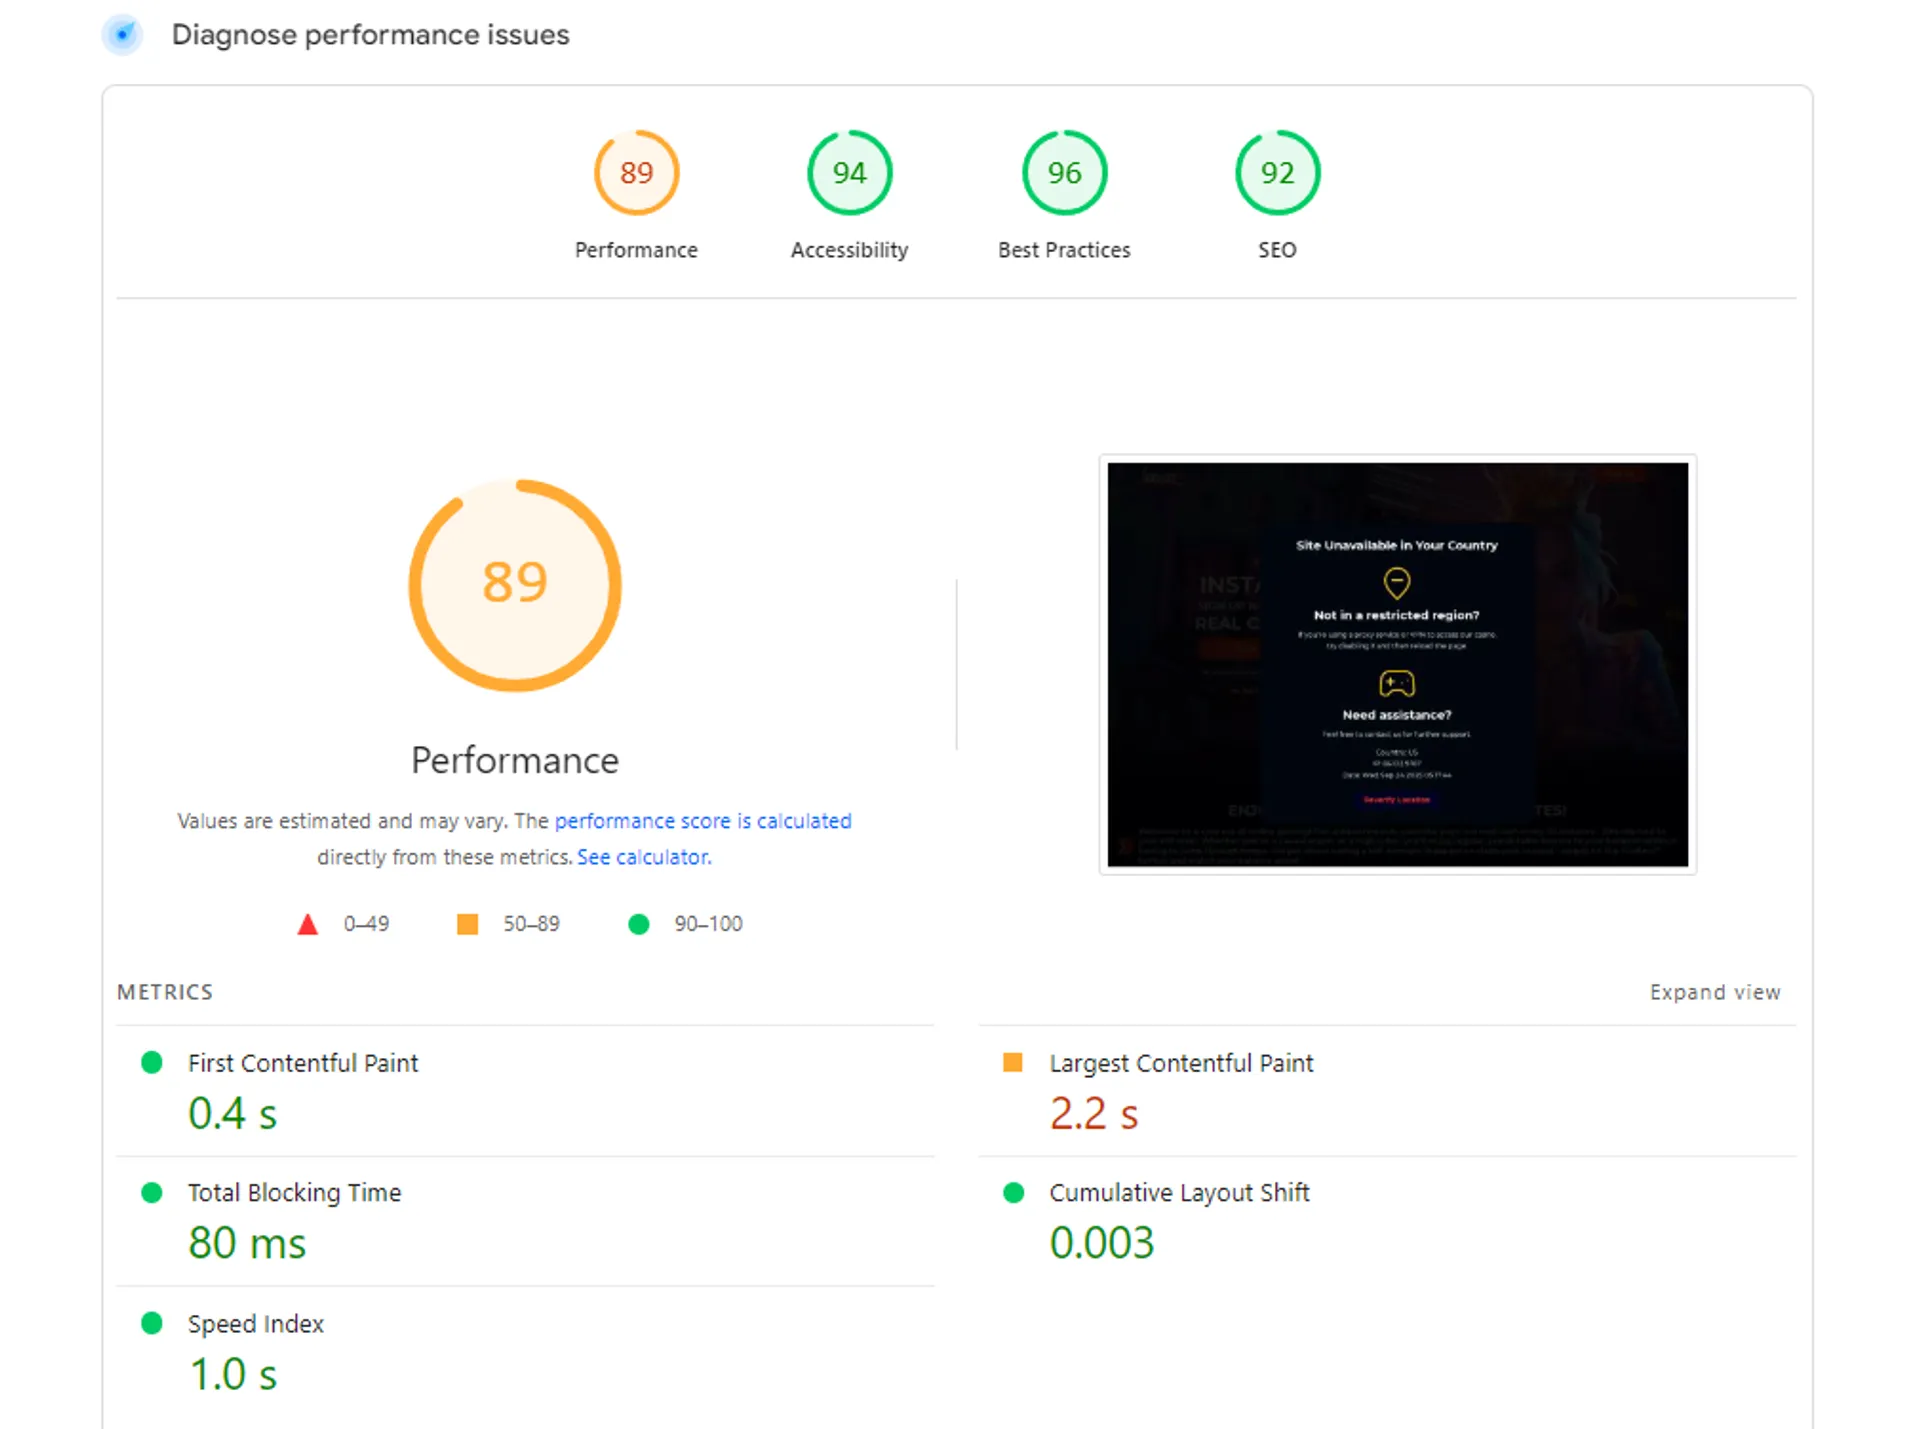Switch to the Performance category label

[x=636, y=250]
